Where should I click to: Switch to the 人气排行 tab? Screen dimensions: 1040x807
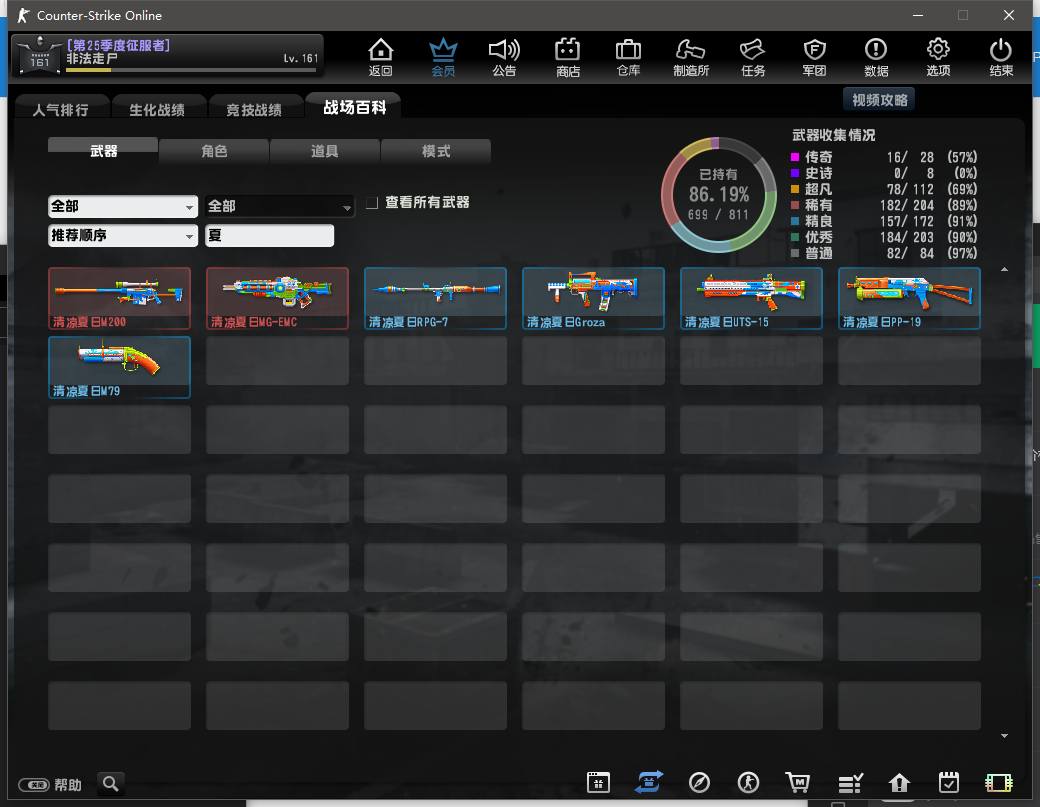60,109
